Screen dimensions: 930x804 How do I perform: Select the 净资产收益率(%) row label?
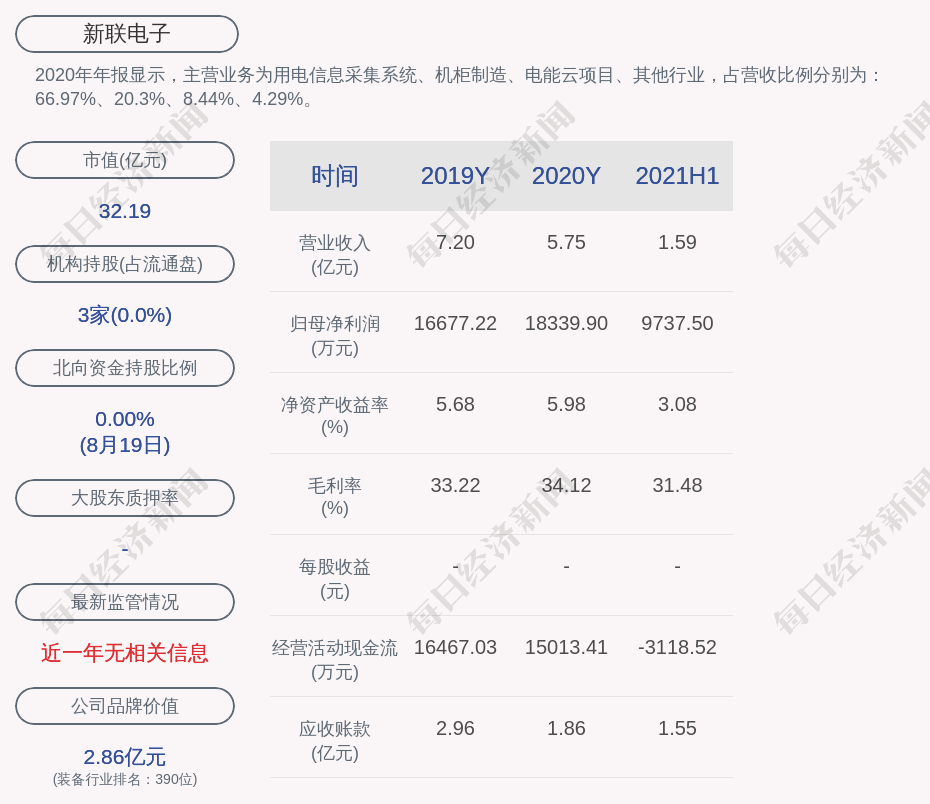tap(335, 416)
